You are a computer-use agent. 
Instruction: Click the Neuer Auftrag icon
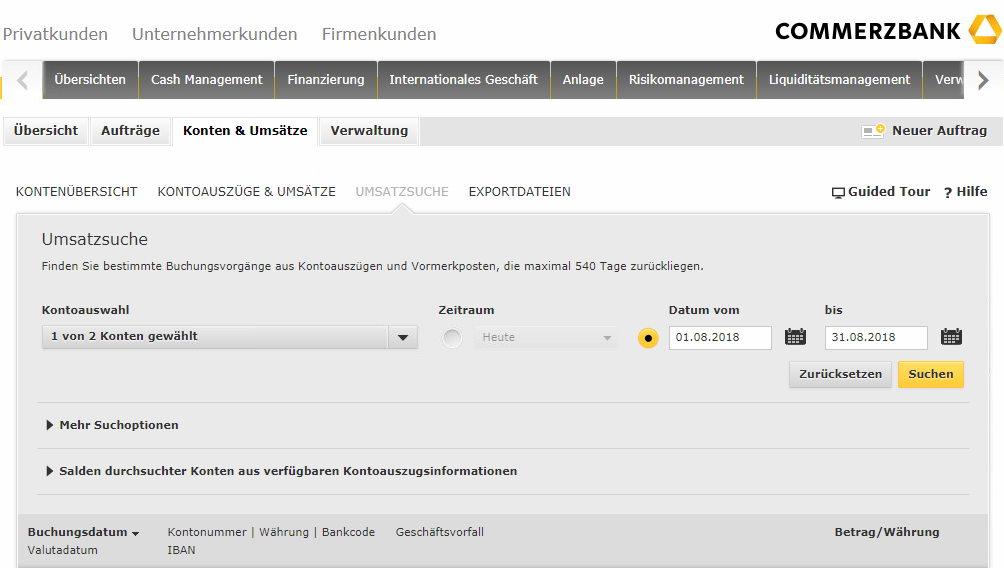[873, 131]
